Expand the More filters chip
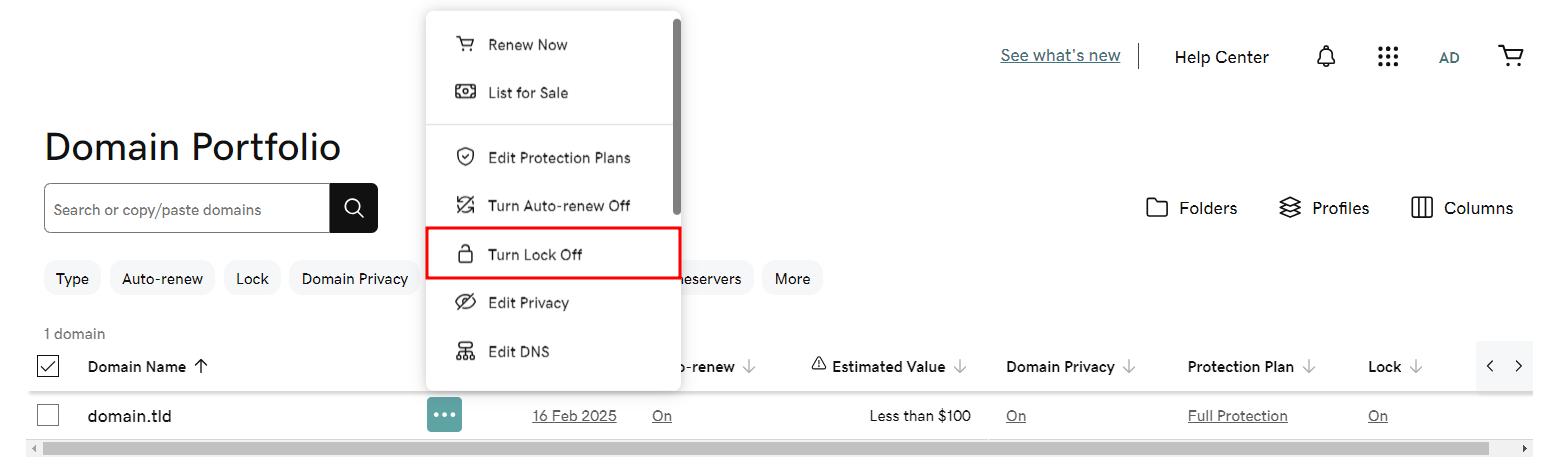The image size is (1555, 475). click(792, 279)
